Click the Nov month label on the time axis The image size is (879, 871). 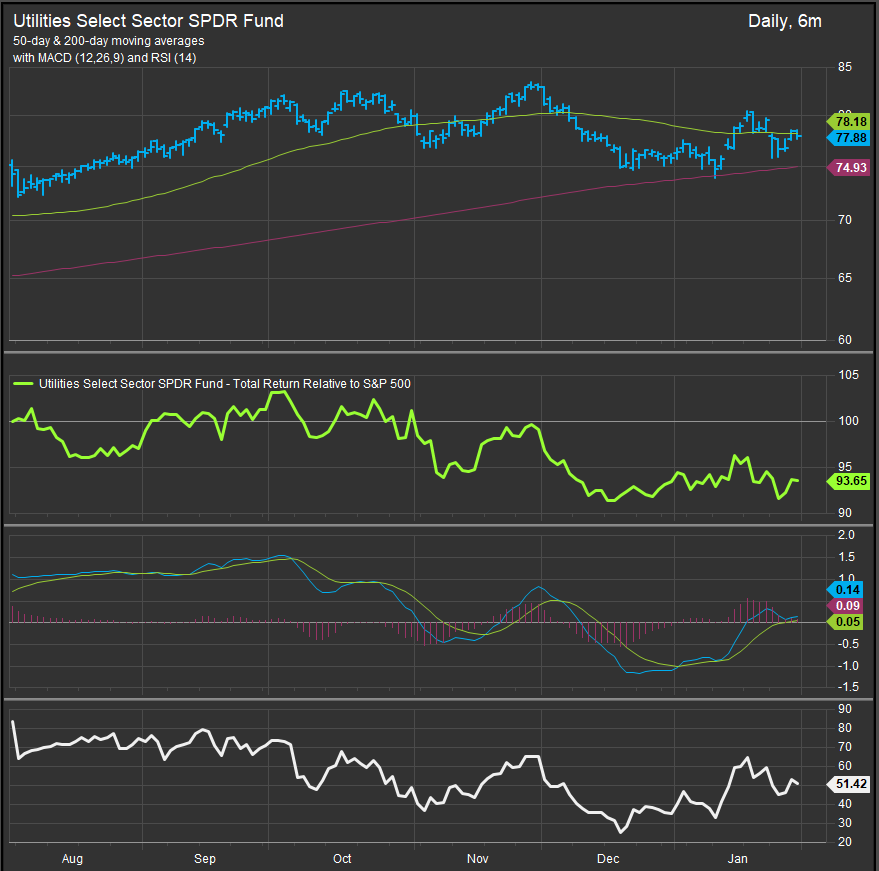pyautogui.click(x=478, y=859)
